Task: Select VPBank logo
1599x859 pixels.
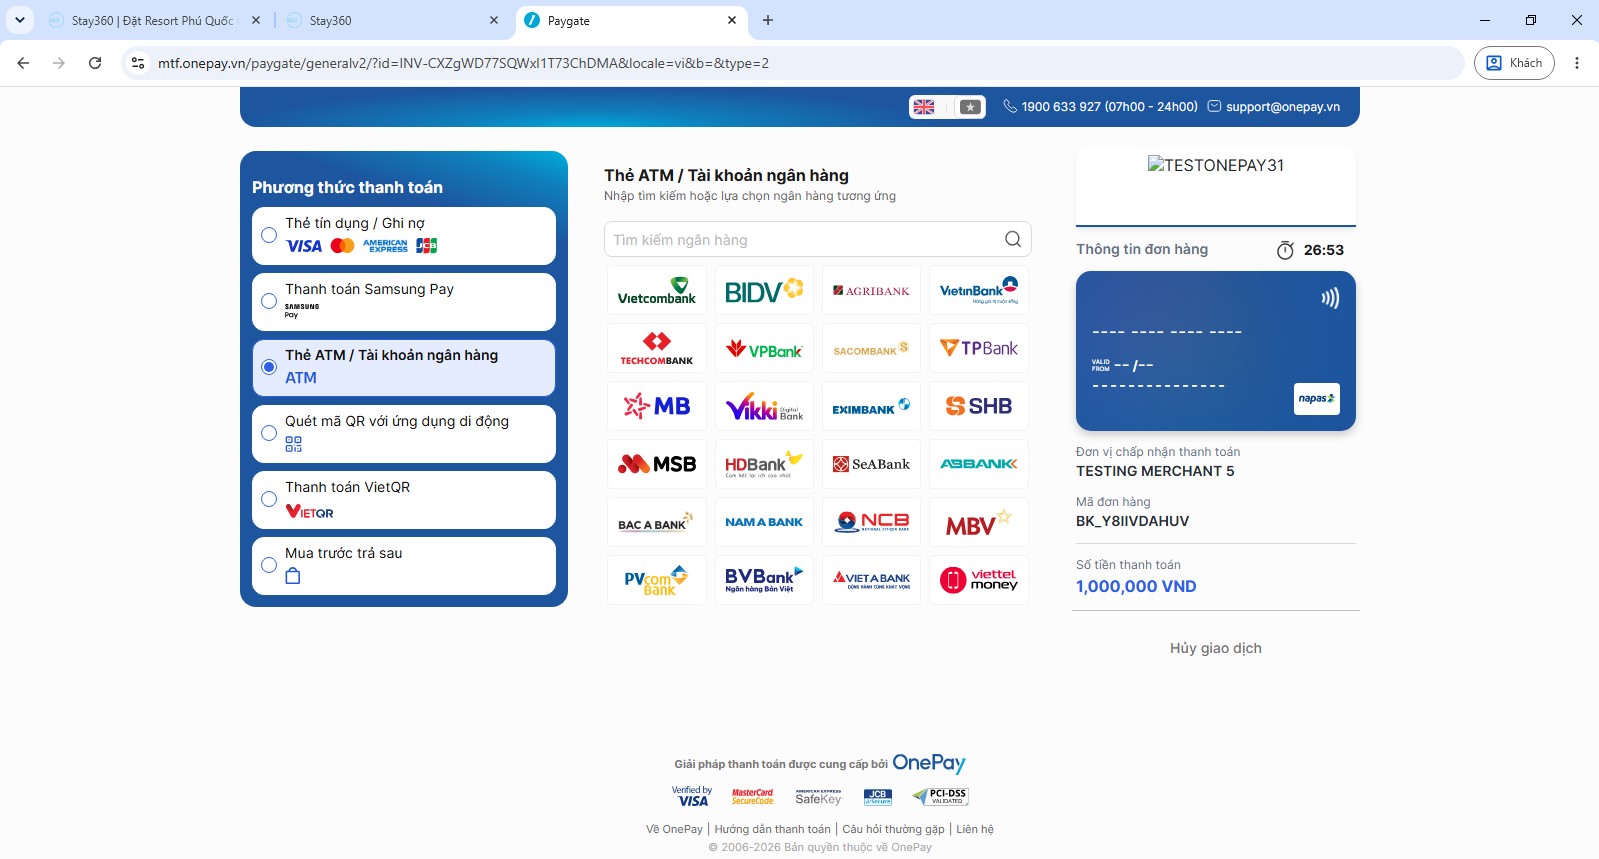Action: point(764,349)
